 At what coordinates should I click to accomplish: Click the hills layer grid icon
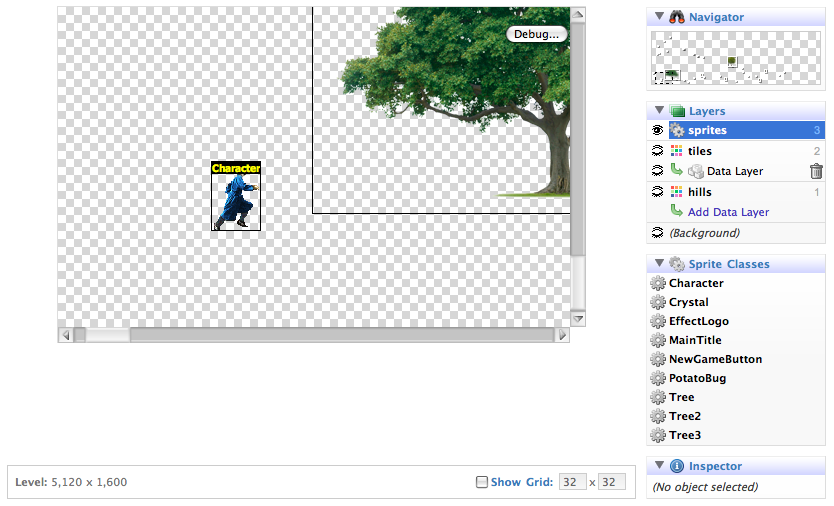pos(677,192)
